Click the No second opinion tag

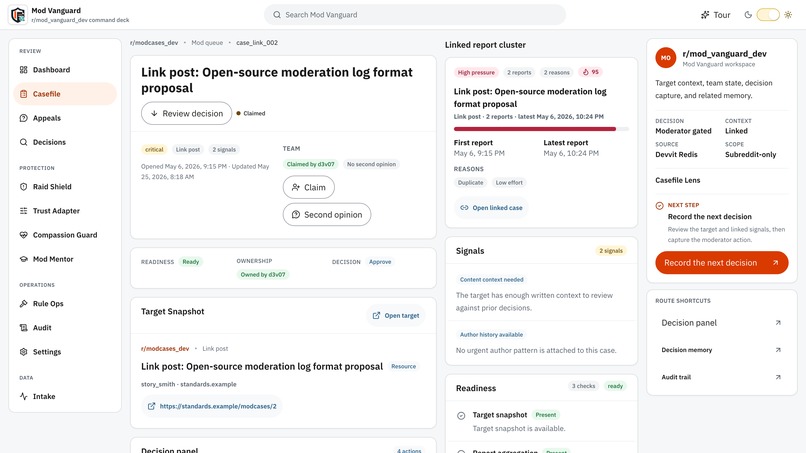tap(371, 165)
